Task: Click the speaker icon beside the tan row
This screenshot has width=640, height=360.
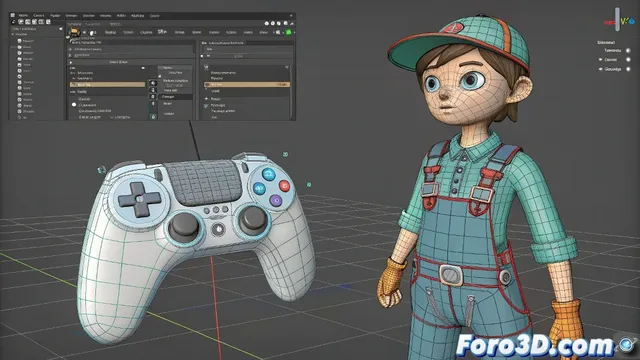Action: tap(153, 83)
